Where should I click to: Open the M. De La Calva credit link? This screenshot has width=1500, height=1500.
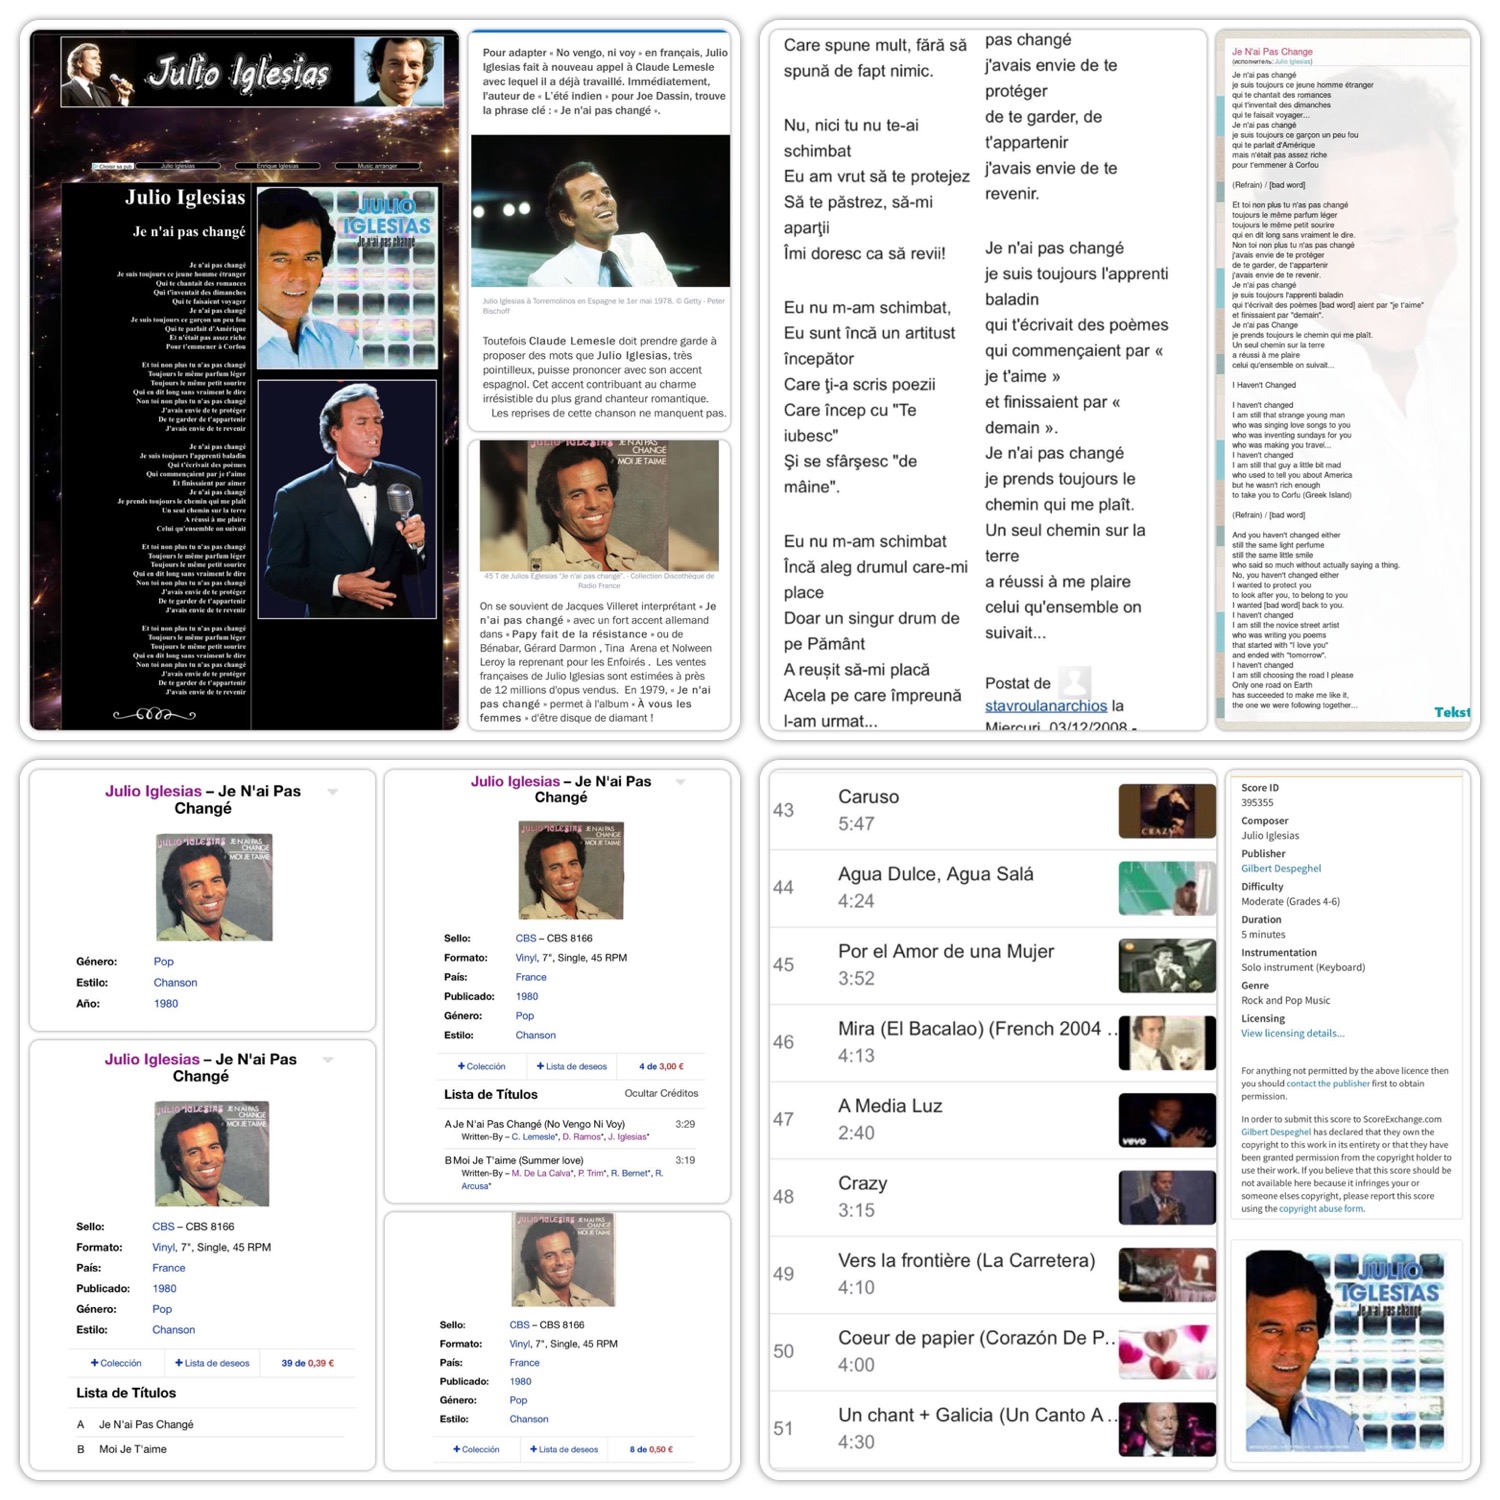pyautogui.click(x=542, y=1173)
